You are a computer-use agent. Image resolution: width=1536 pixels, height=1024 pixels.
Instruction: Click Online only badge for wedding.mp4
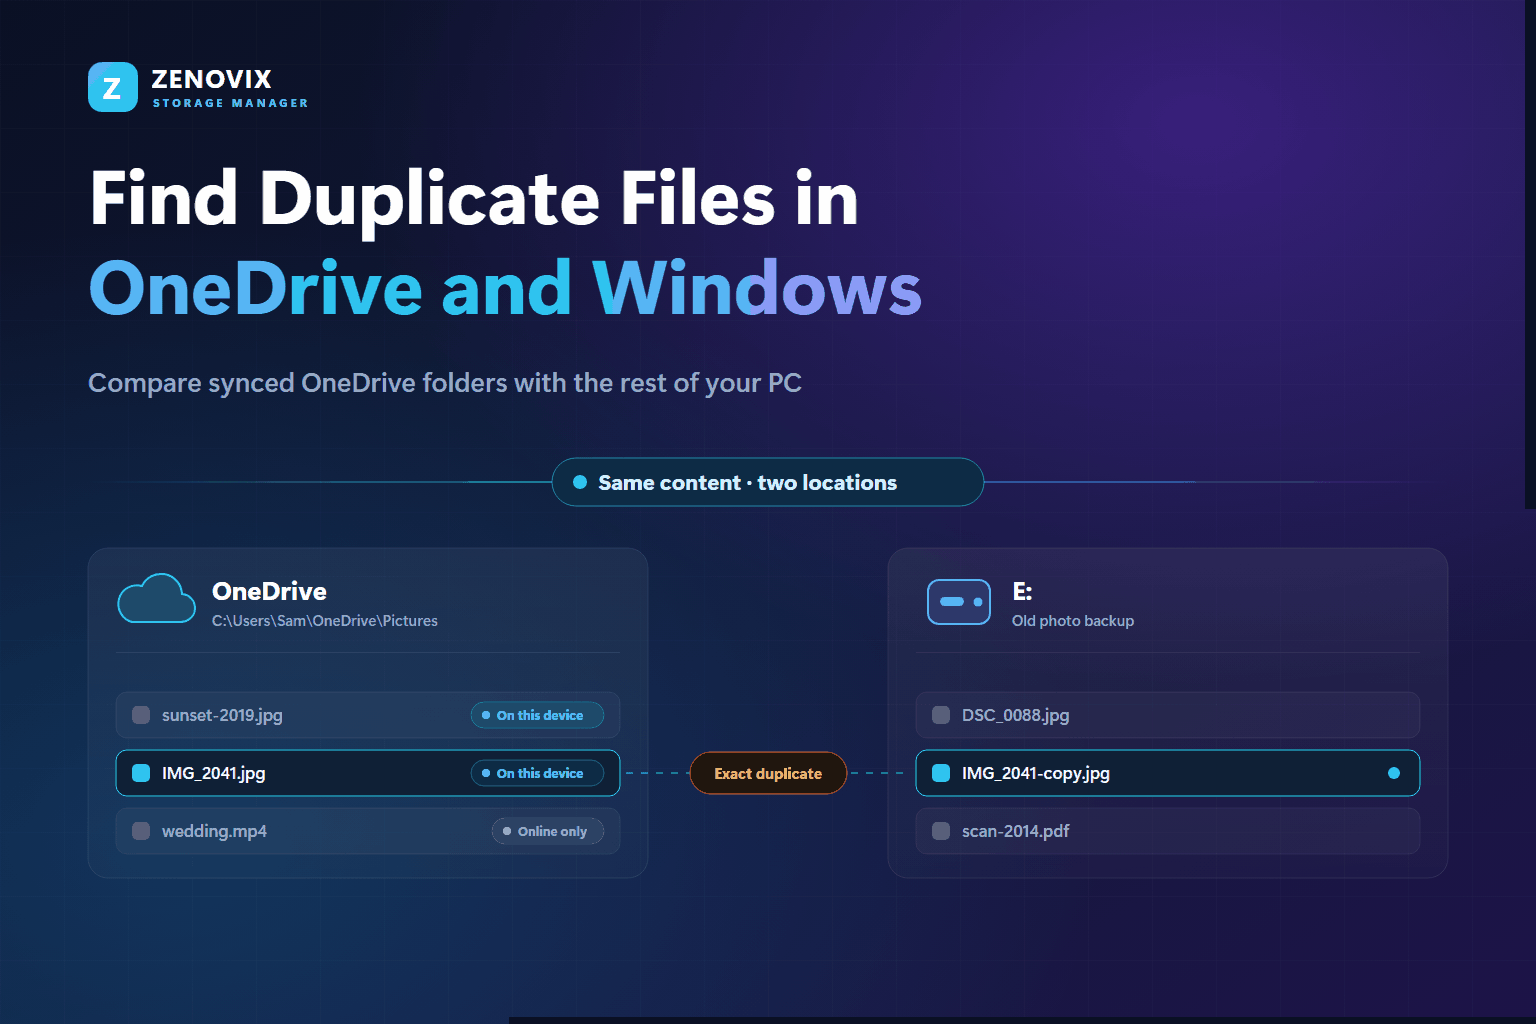[x=547, y=831]
